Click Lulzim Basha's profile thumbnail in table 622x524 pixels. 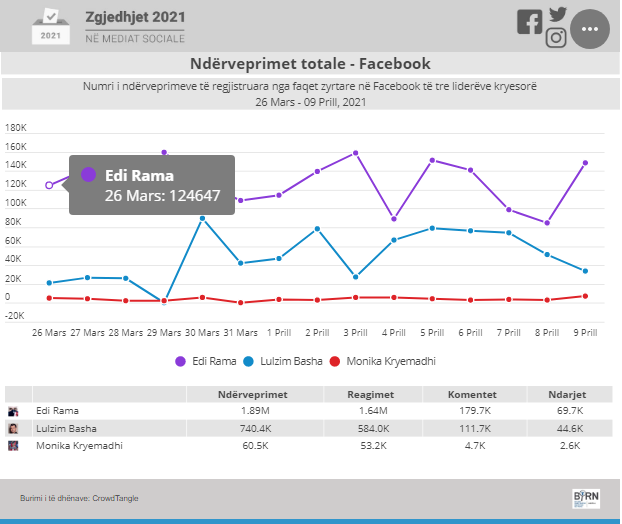pos(13,429)
